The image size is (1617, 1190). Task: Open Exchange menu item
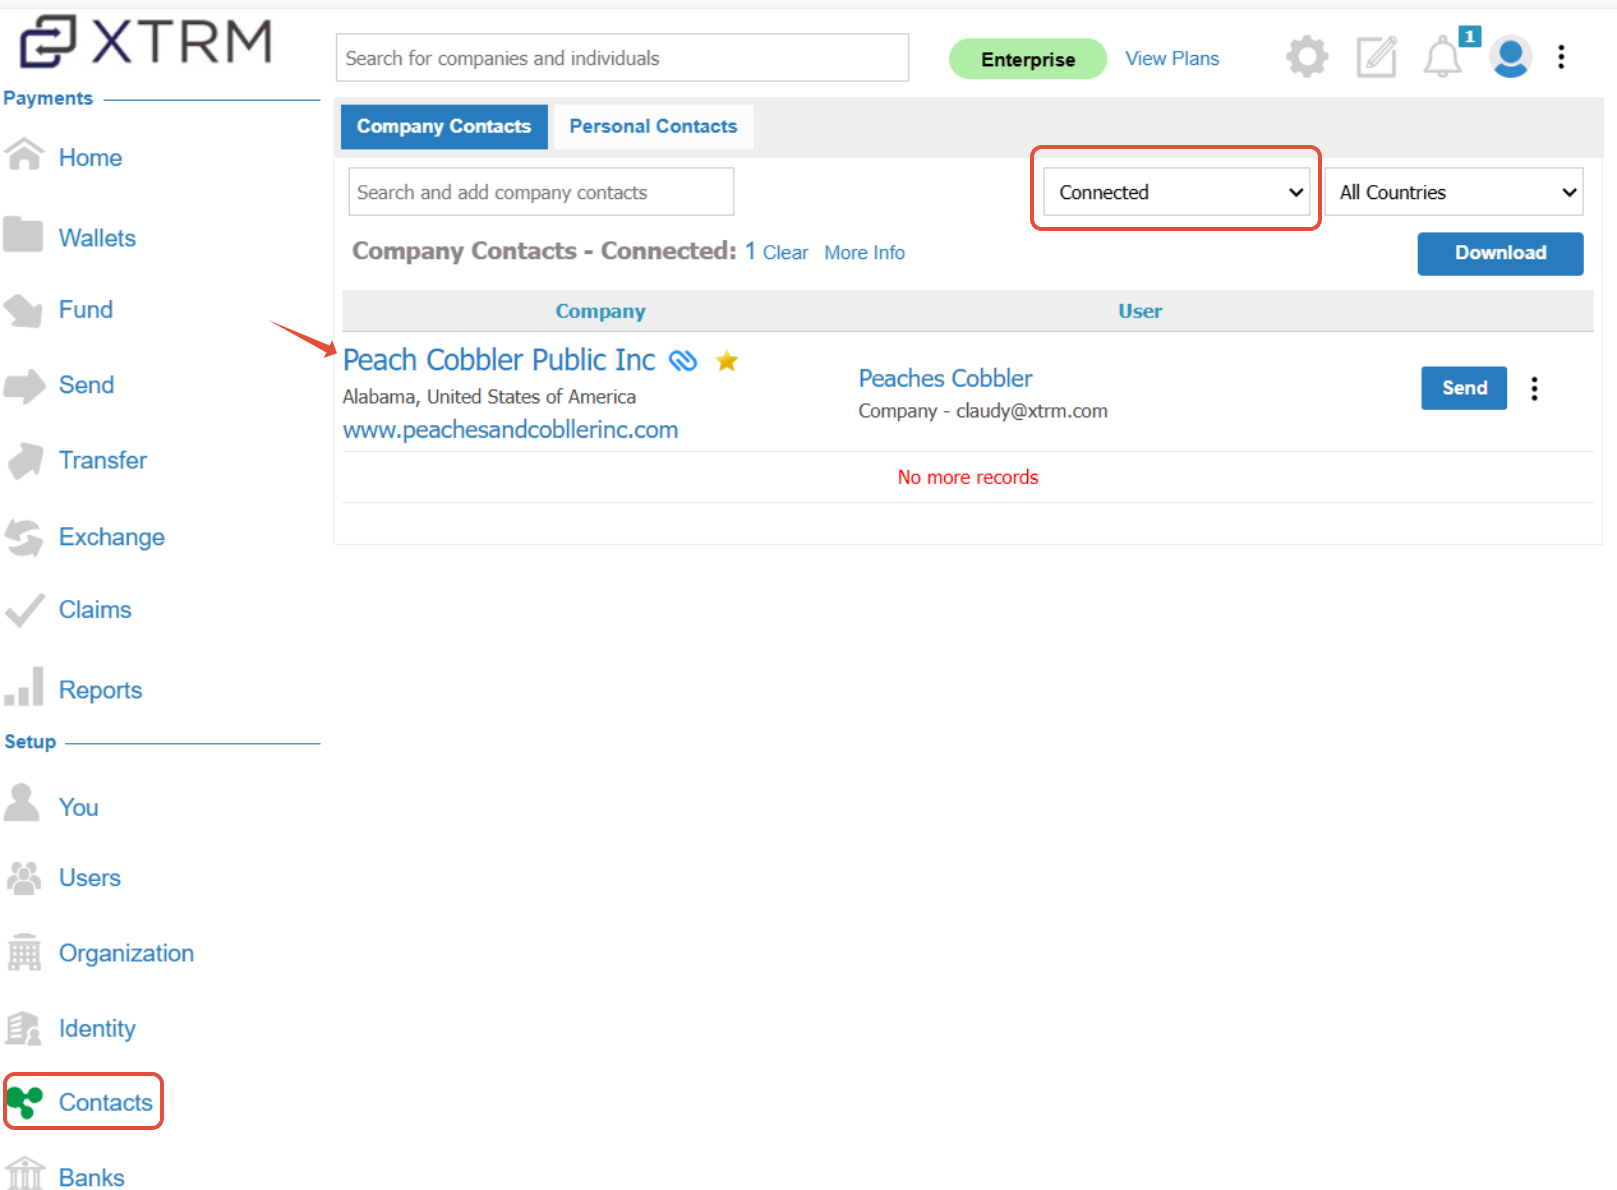111,537
